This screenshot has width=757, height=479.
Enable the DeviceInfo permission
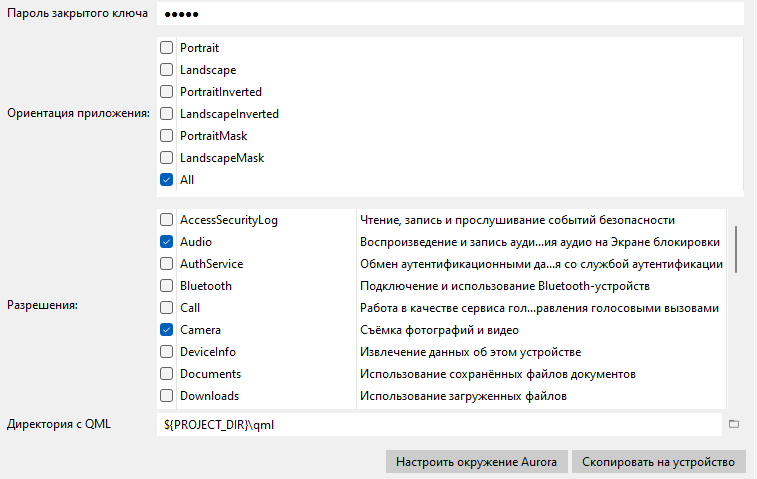tap(166, 352)
